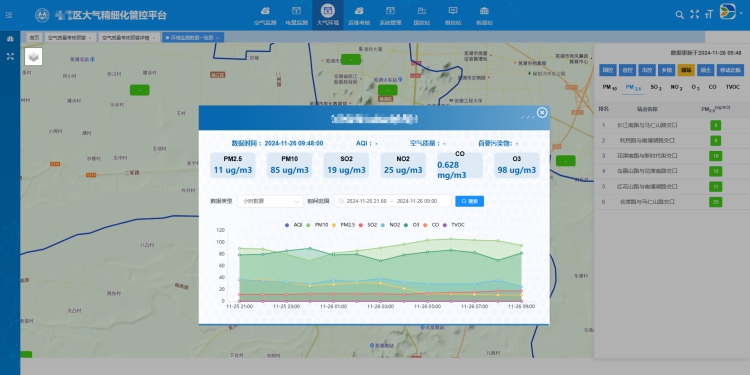This screenshot has height=375, width=750.
Task: Toggle O3 series in chart legend
Action: (x=411, y=225)
